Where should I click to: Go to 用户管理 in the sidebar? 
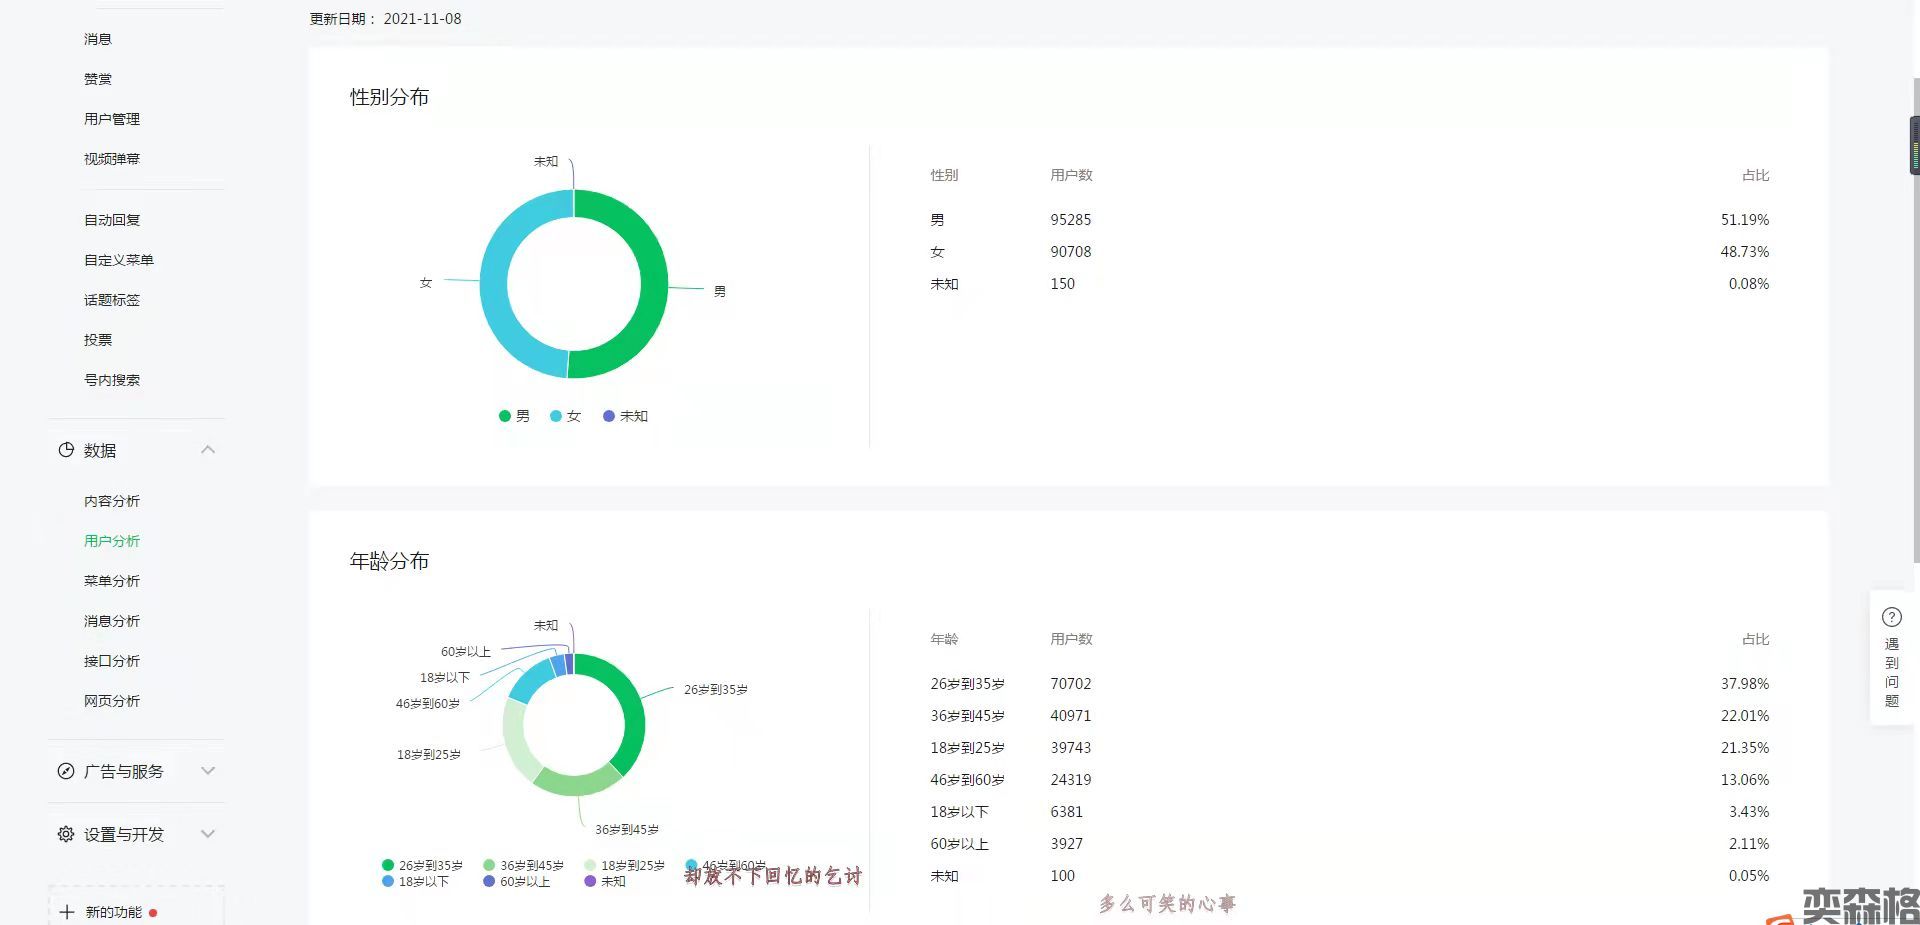[112, 119]
